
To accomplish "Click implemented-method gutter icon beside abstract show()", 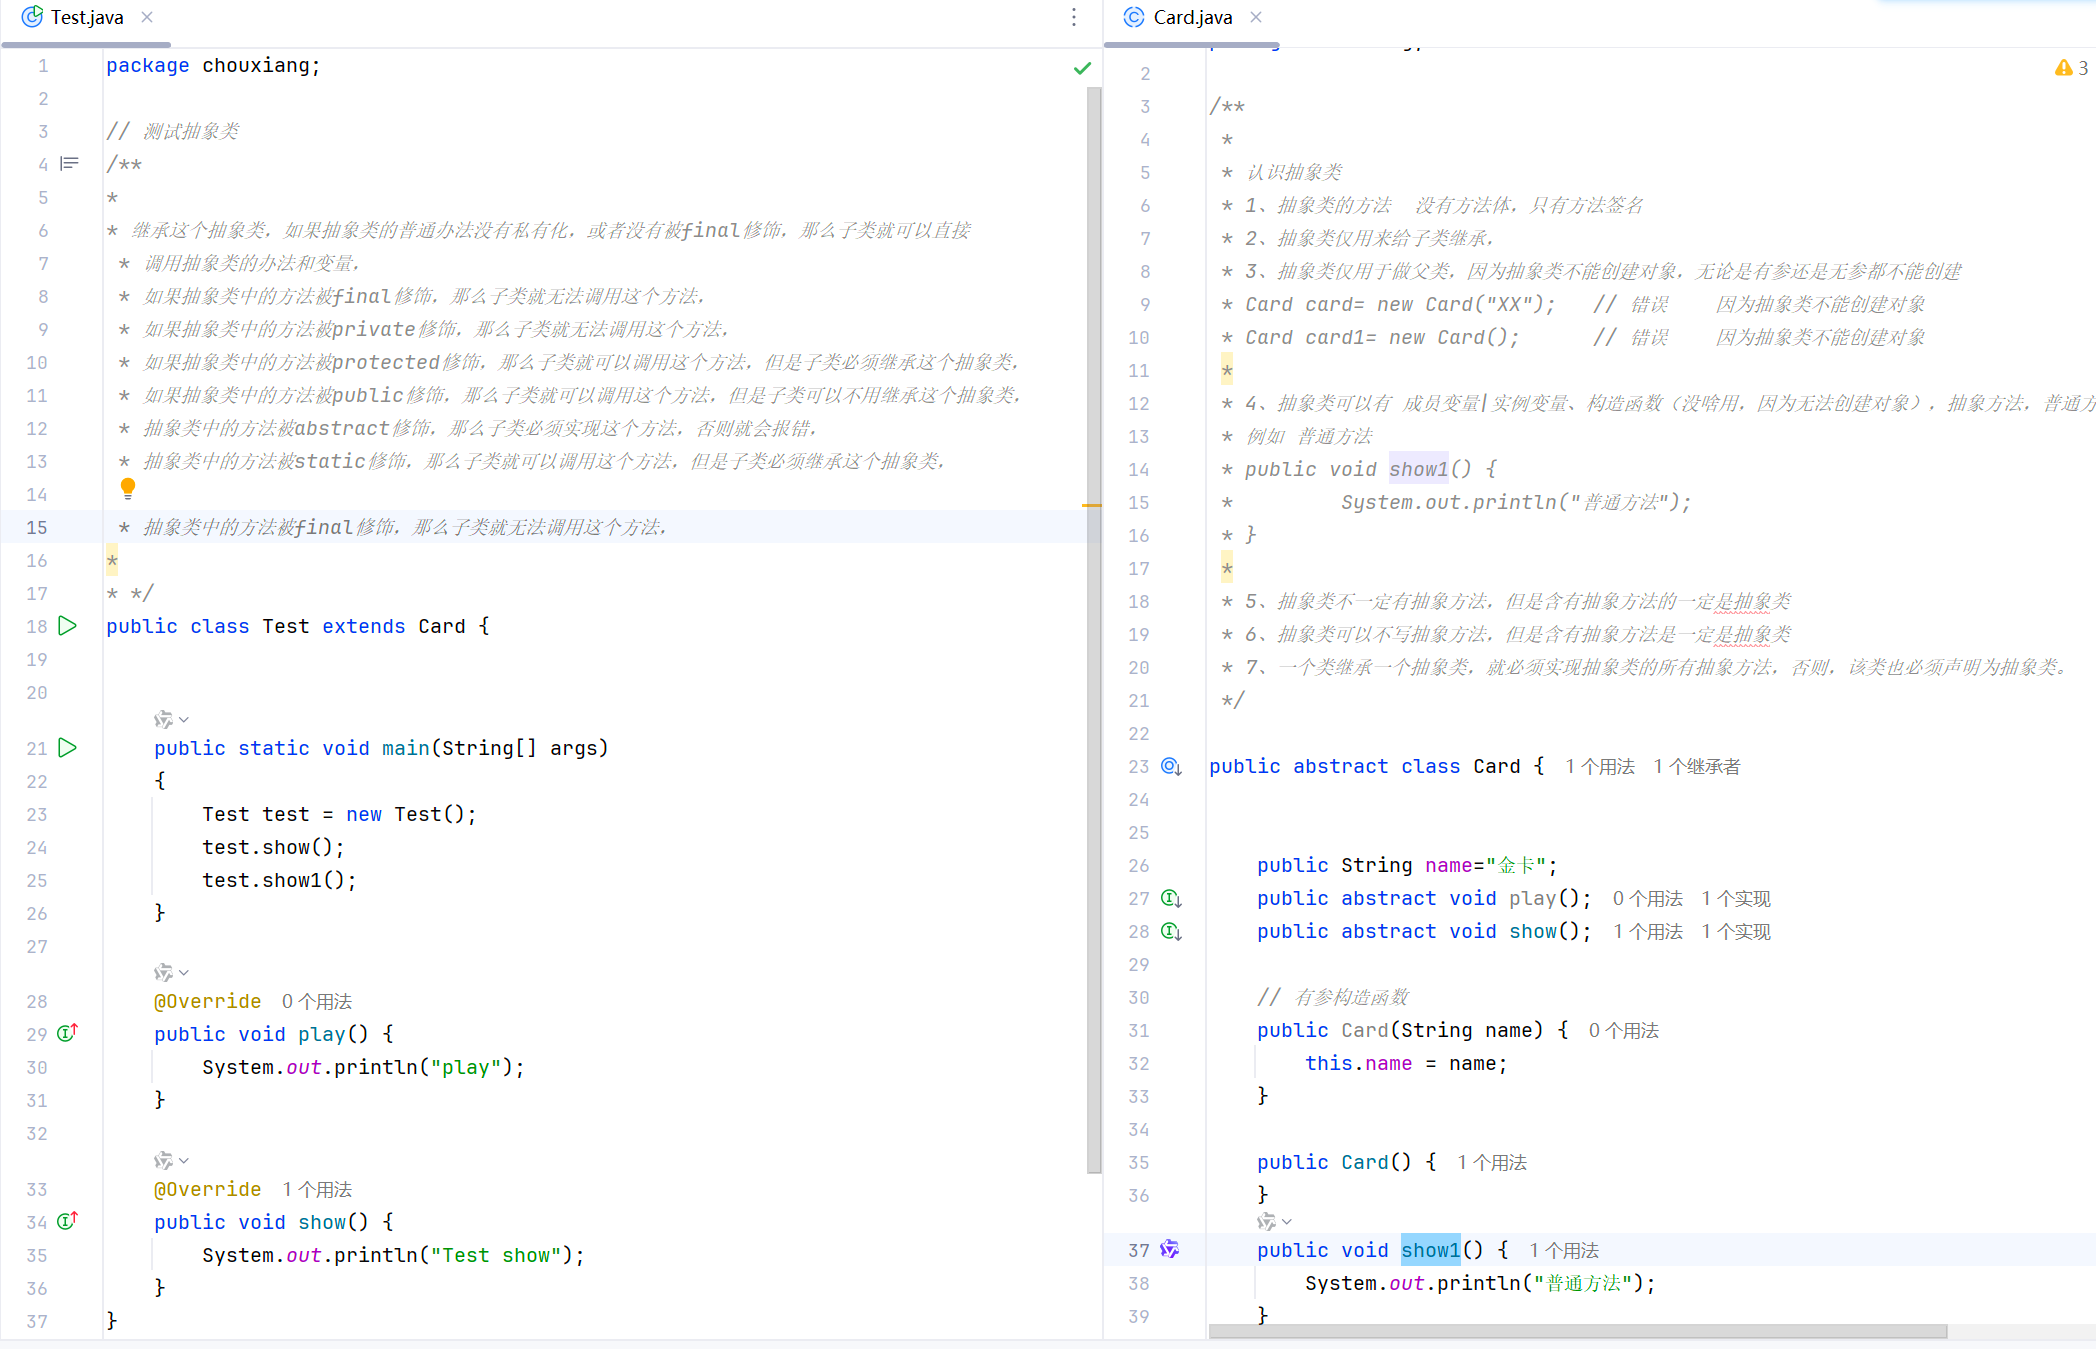I will coord(1171,932).
